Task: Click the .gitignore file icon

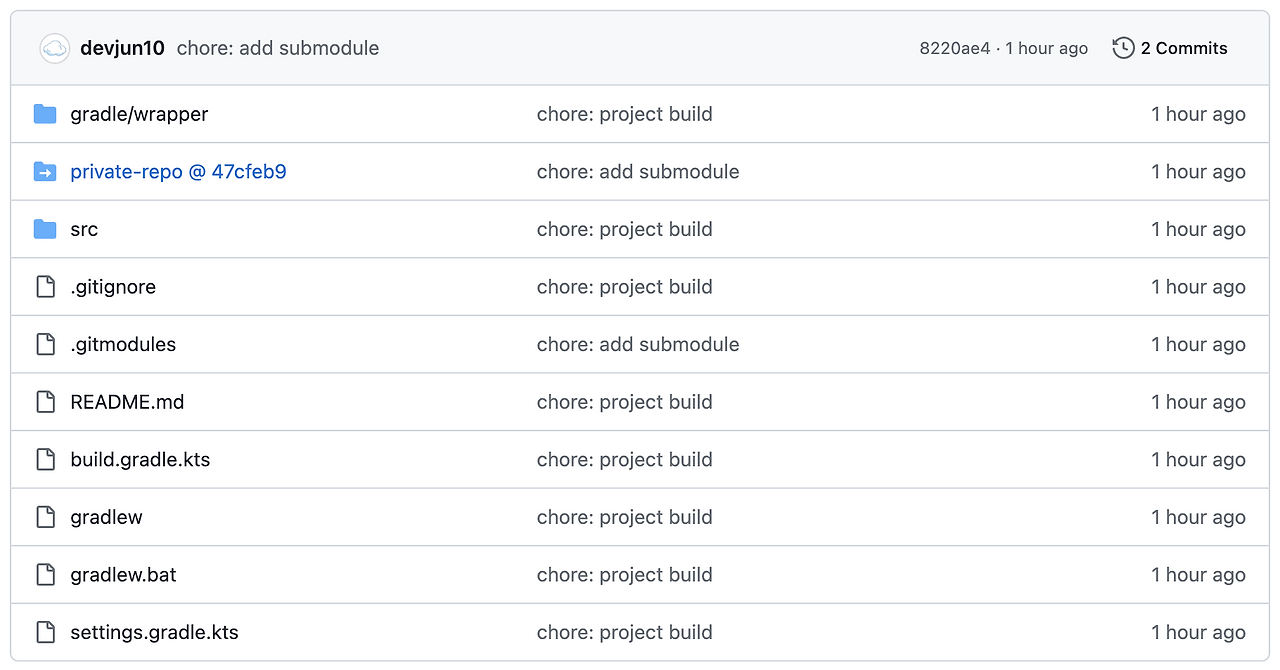Action: (x=45, y=287)
